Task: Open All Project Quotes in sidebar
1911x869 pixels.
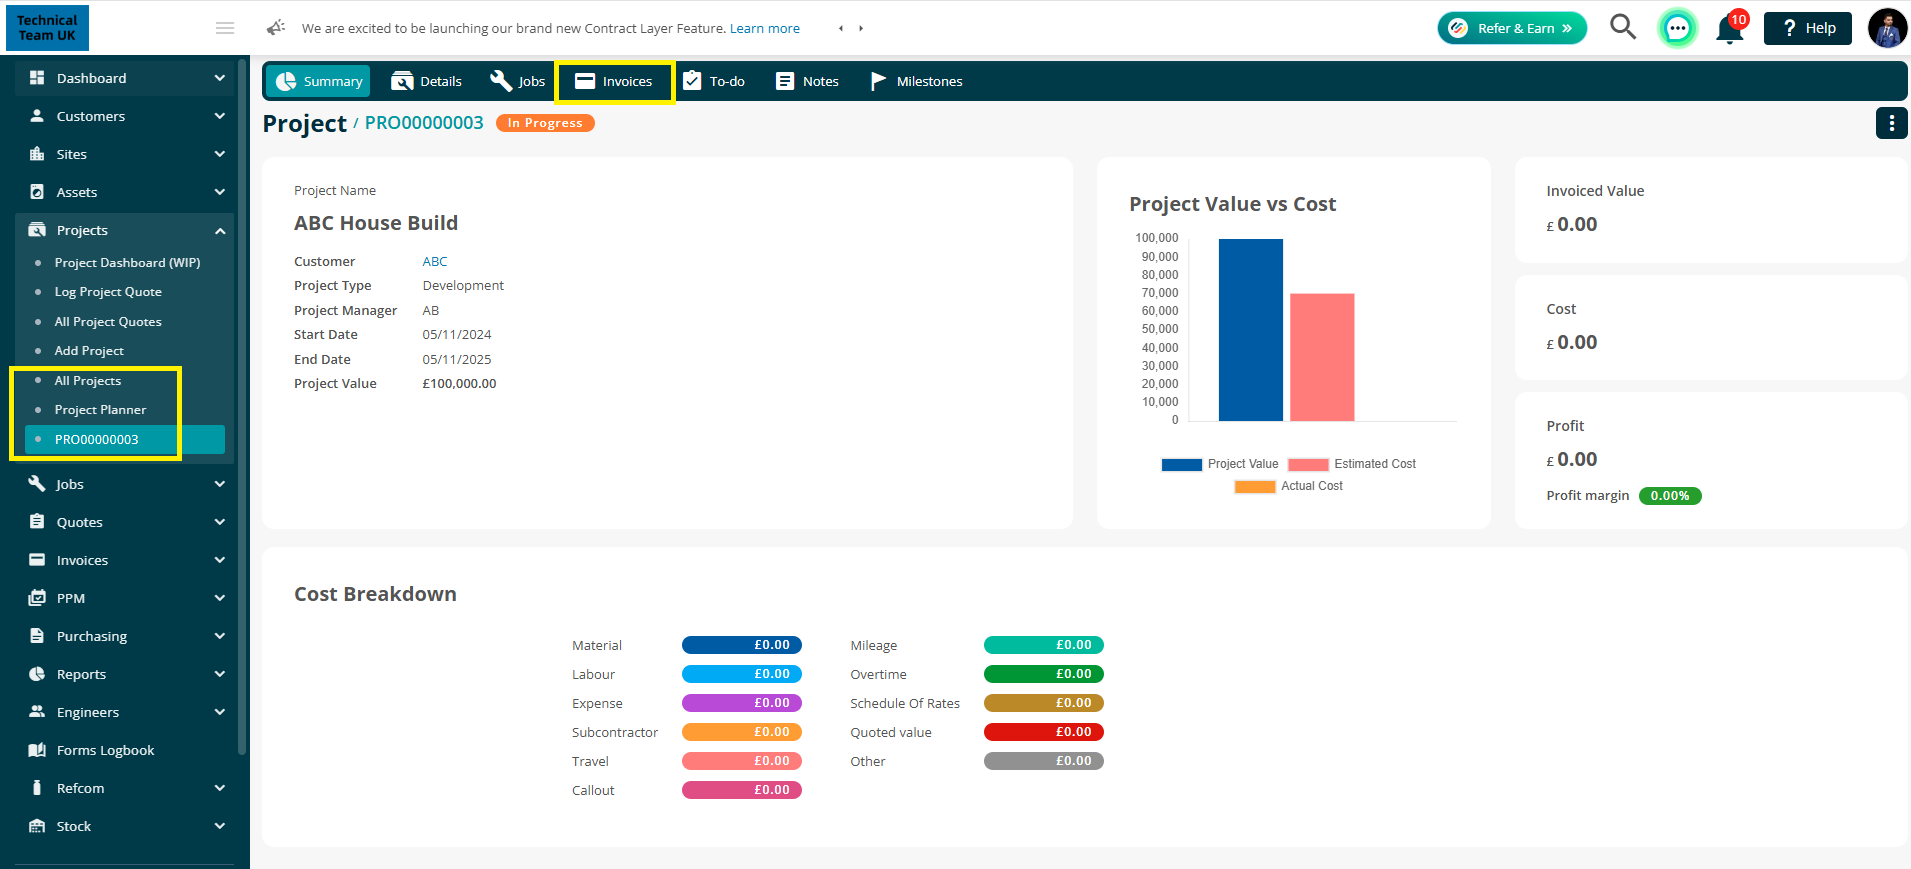Action: click(x=108, y=321)
